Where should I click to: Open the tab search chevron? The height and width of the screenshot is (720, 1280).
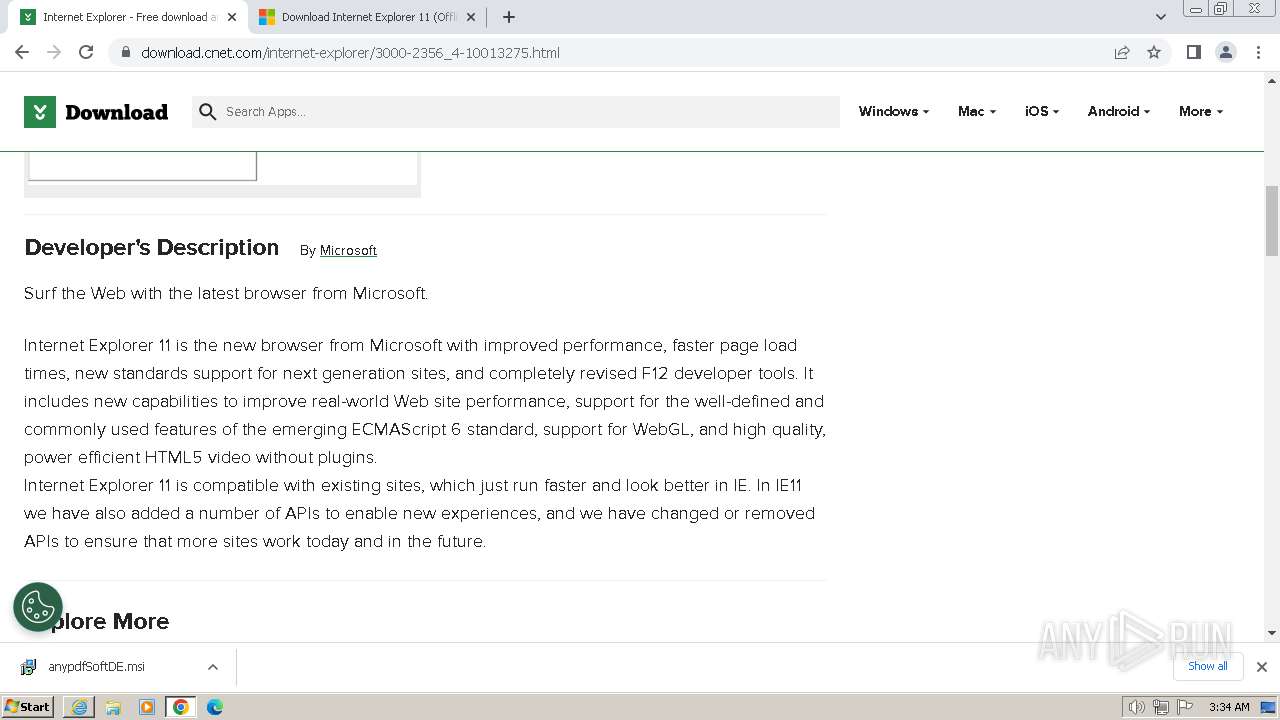pyautogui.click(x=1160, y=17)
